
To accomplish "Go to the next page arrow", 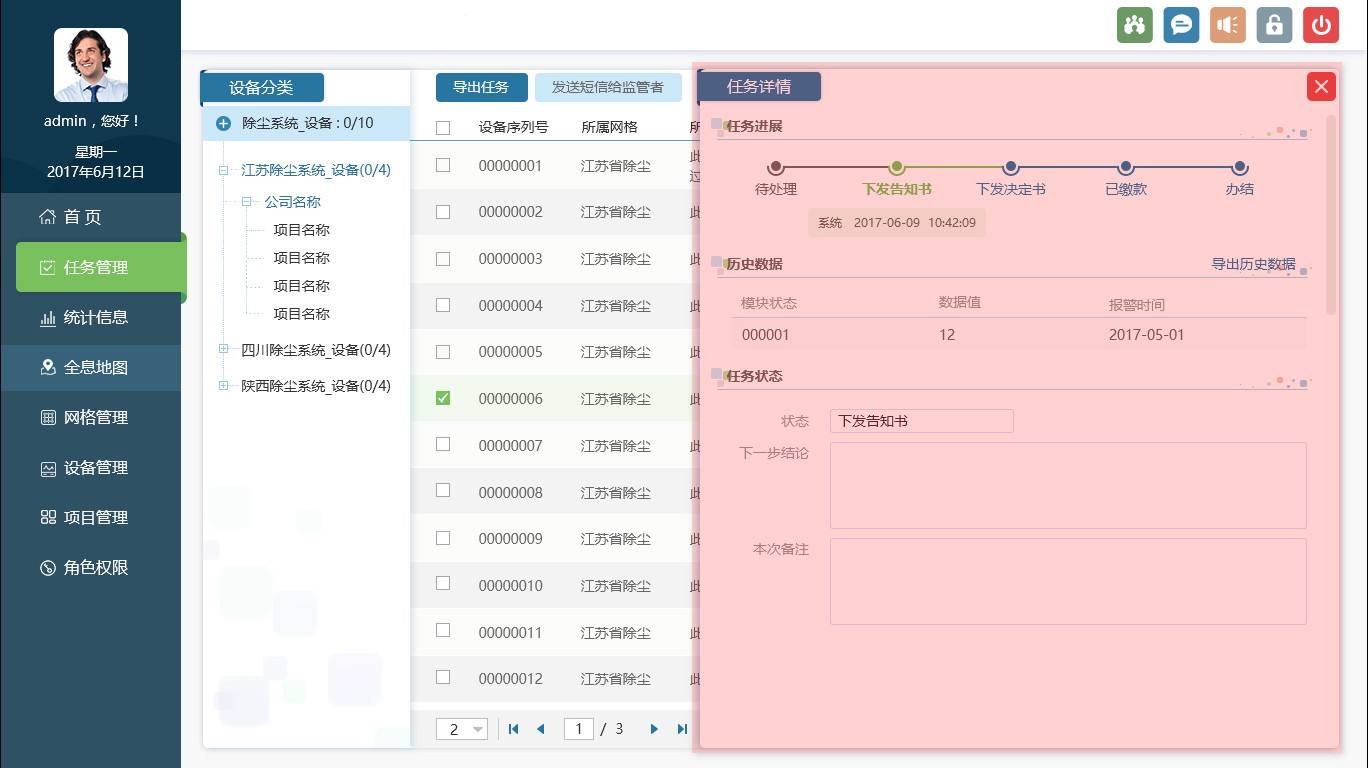I will pyautogui.click(x=654, y=729).
